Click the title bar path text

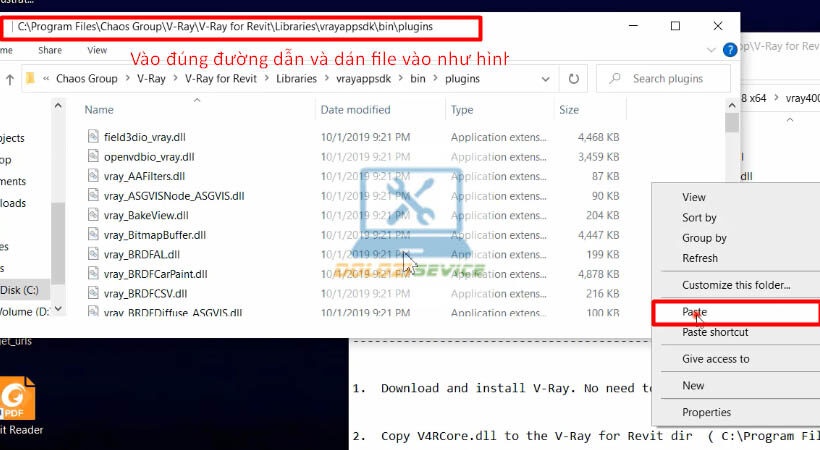coord(225,27)
